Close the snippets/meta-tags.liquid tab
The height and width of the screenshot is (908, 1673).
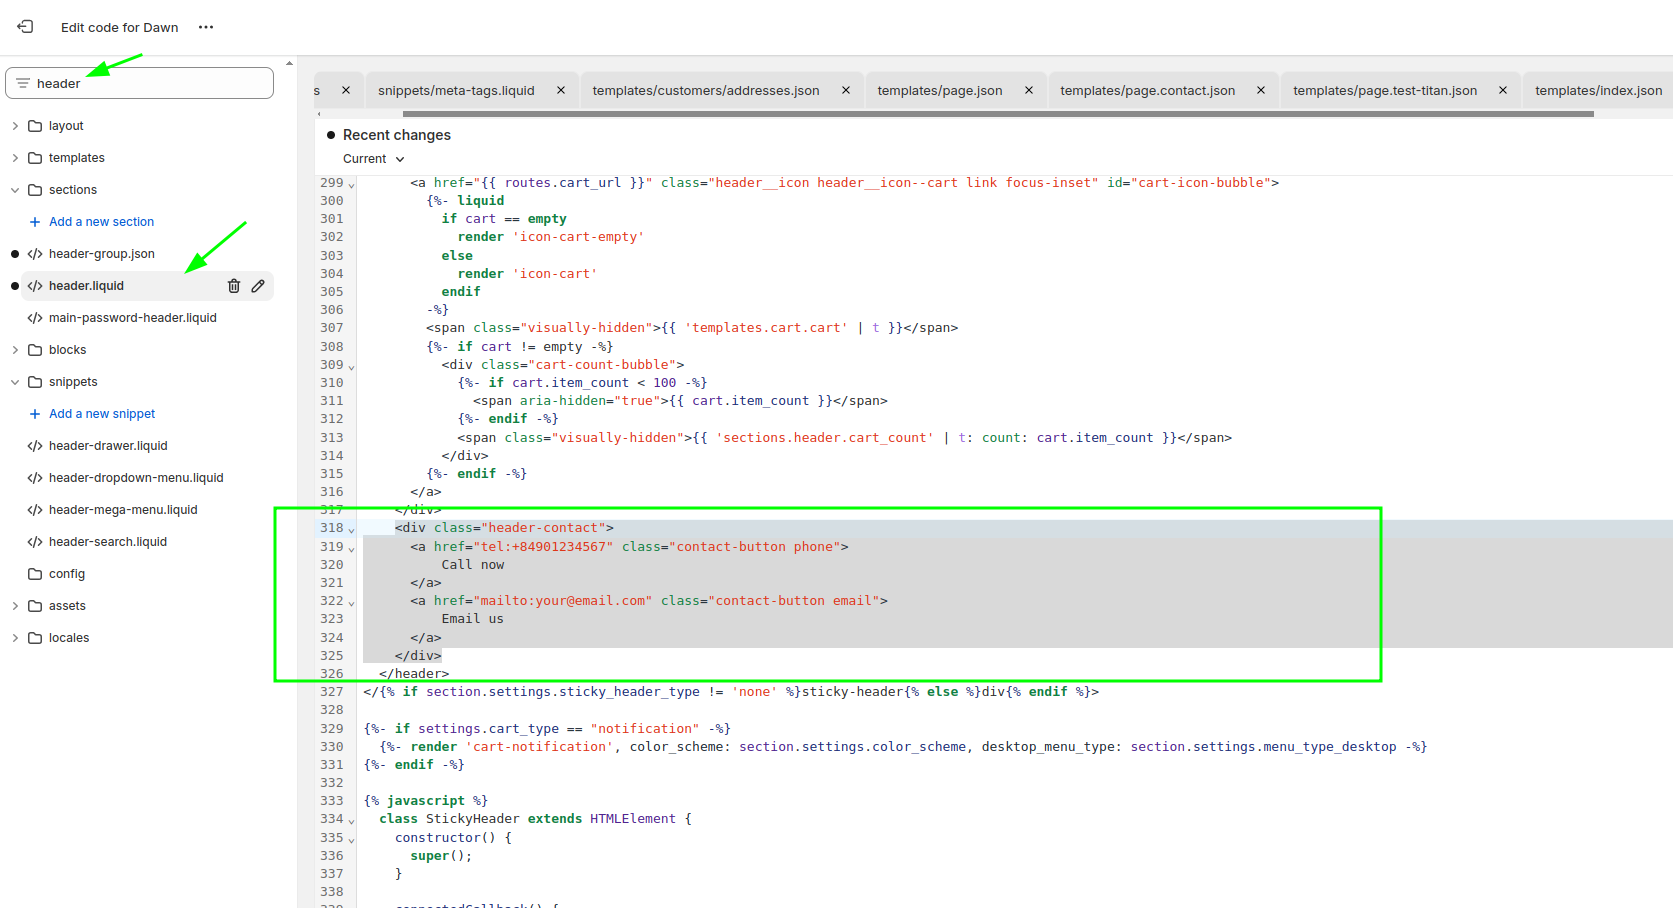pos(561,90)
